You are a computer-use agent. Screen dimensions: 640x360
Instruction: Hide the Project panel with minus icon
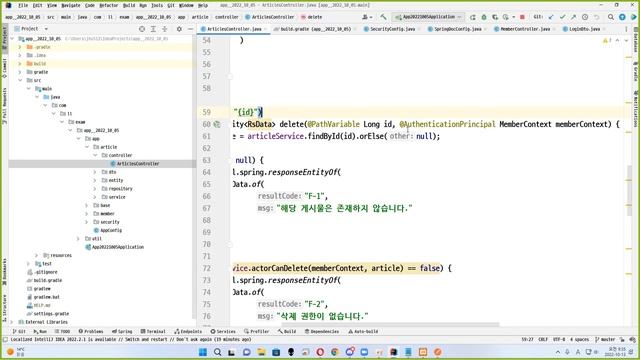pyautogui.click(x=190, y=29)
